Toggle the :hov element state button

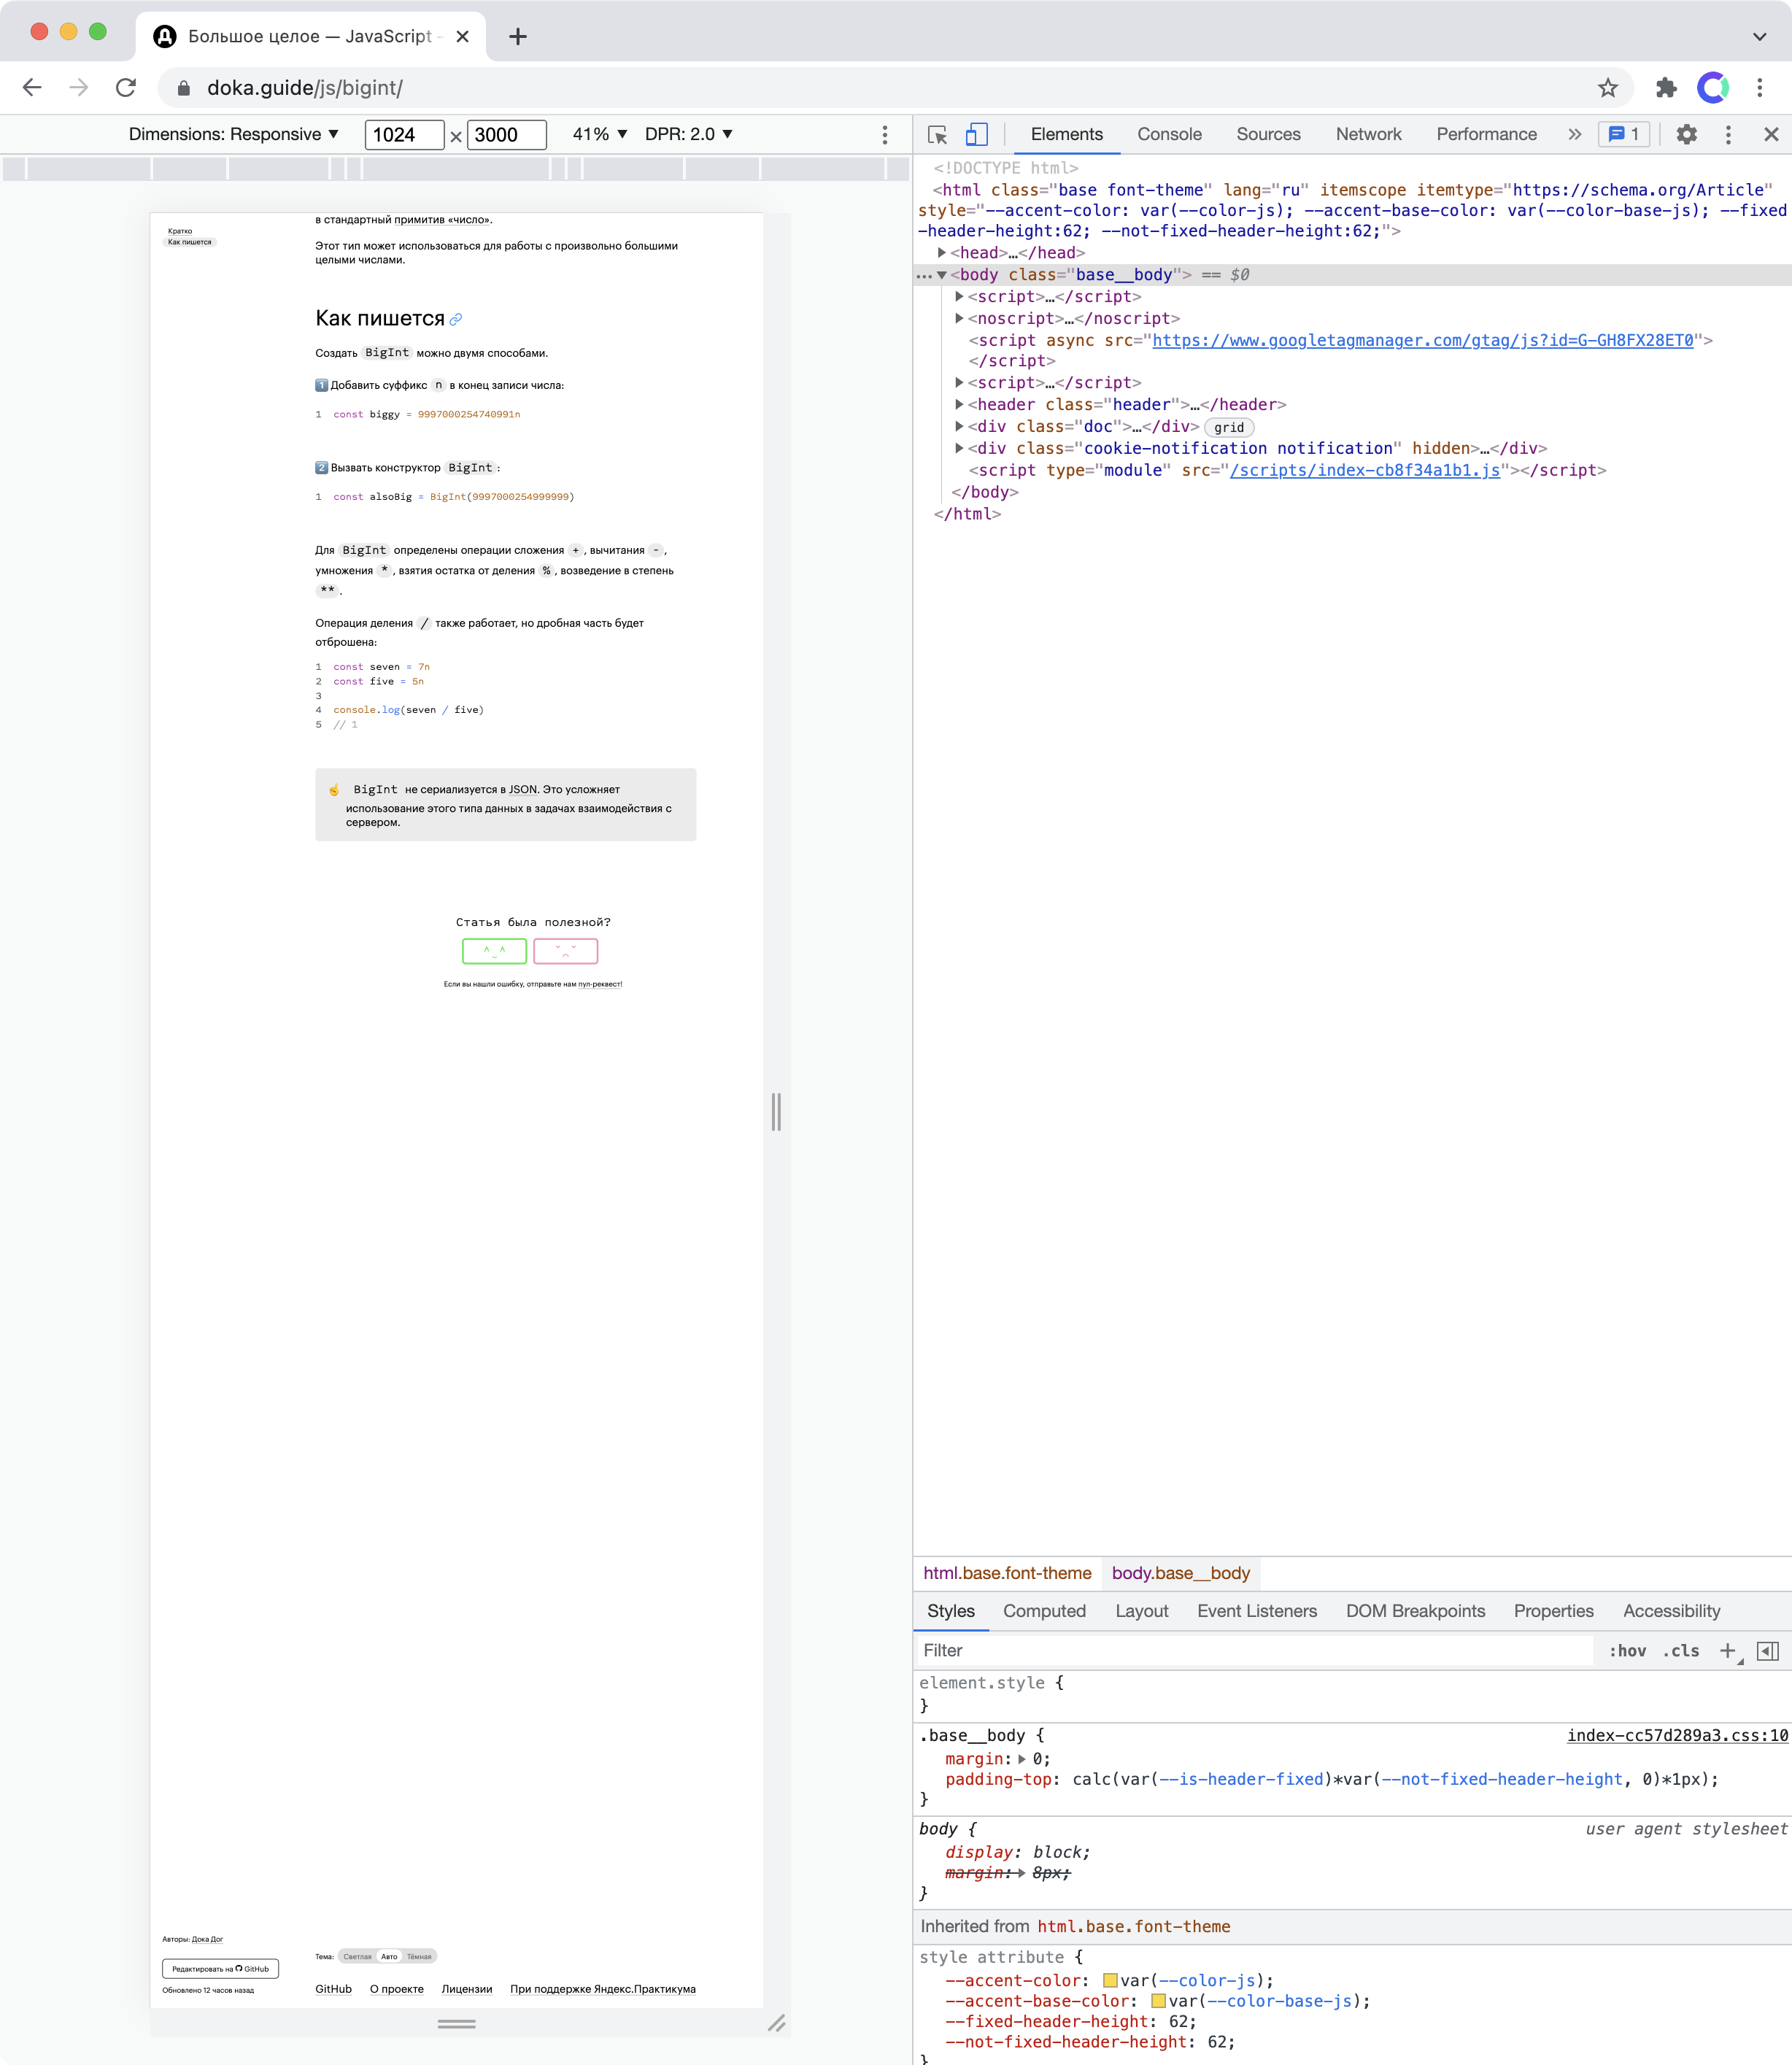click(x=1627, y=1651)
